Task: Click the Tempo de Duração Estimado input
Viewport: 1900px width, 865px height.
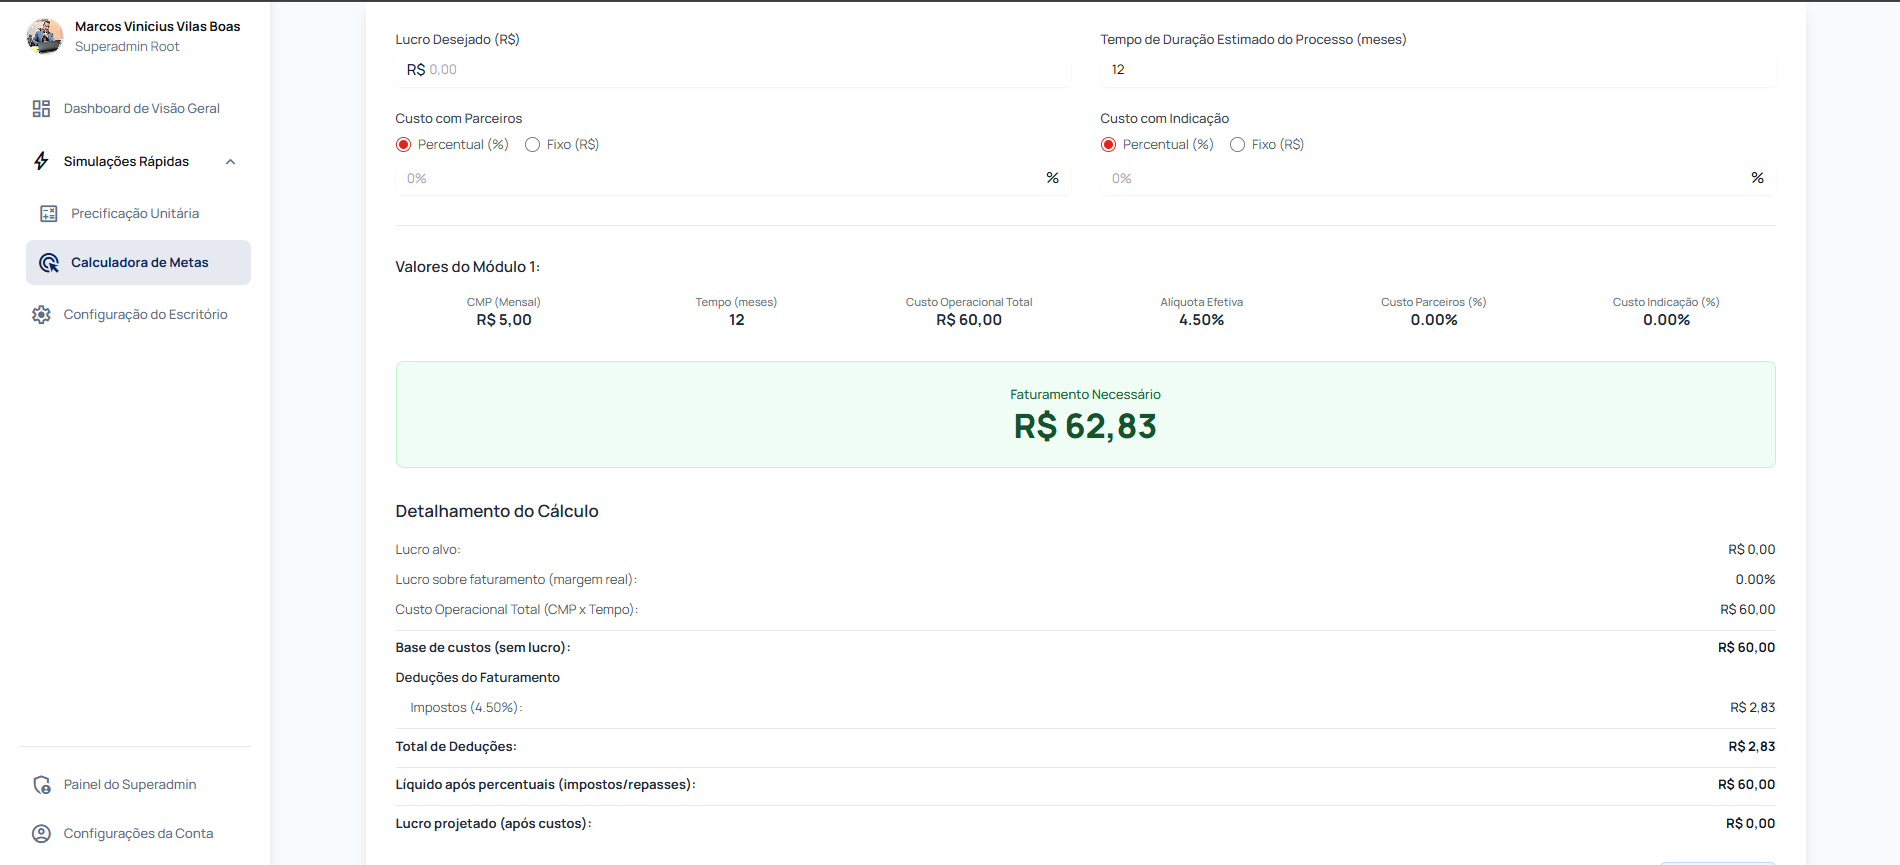Action: (1437, 70)
